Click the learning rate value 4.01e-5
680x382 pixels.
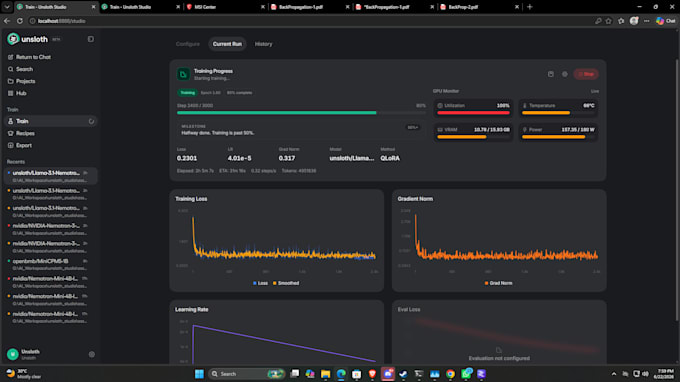239,158
